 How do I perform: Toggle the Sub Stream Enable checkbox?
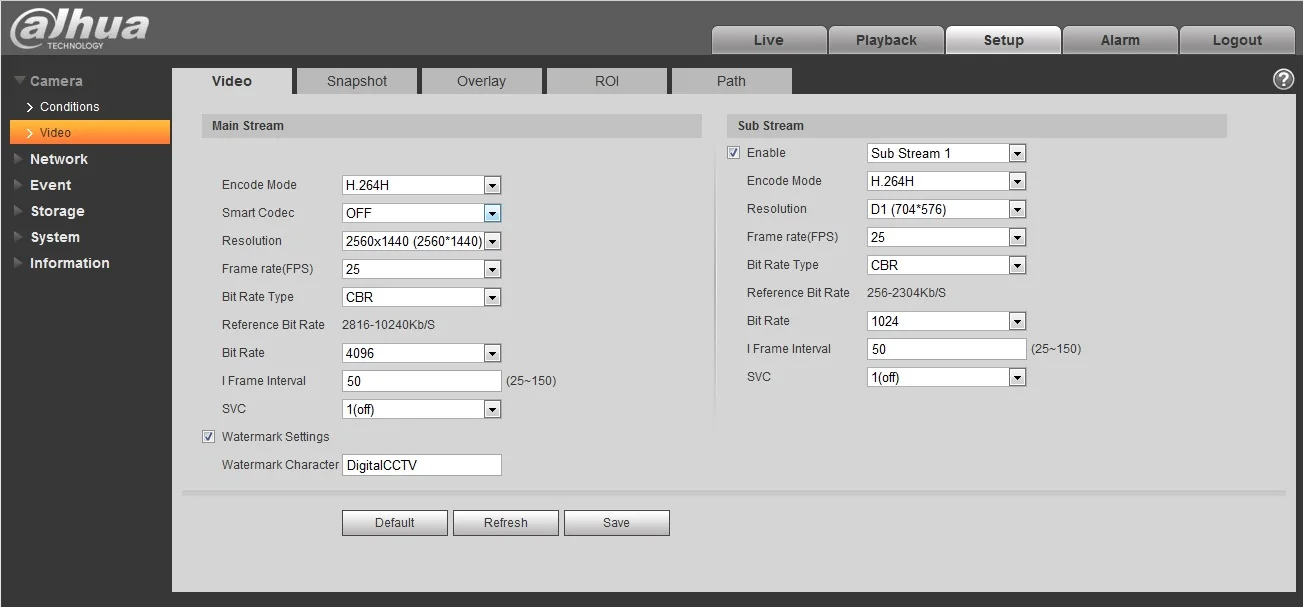tap(733, 153)
